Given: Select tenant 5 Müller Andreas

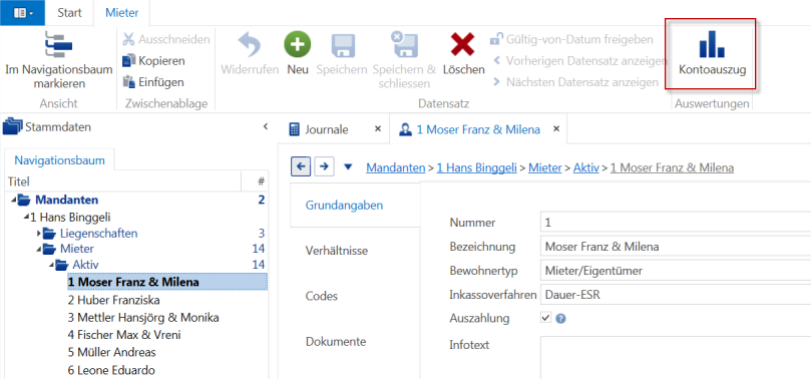Looking at the screenshot, I should click(111, 353).
